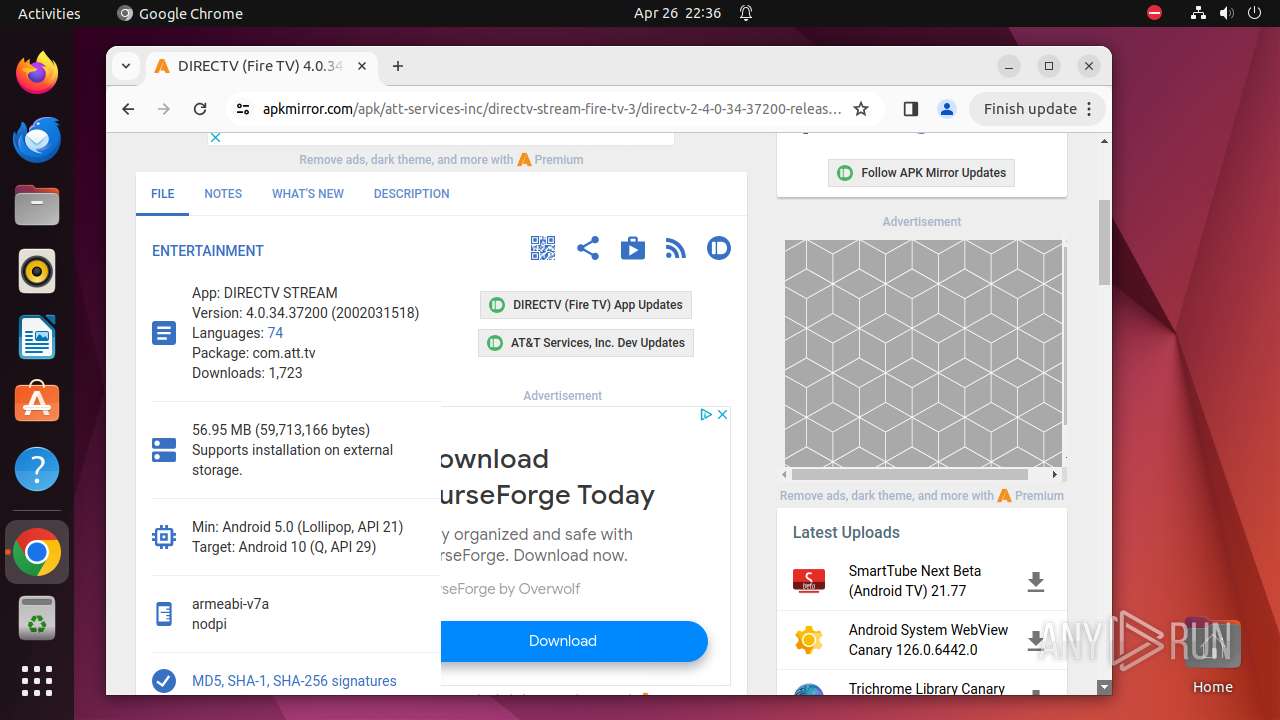Open Activities overview
The image size is (1280, 720).
click(x=49, y=13)
